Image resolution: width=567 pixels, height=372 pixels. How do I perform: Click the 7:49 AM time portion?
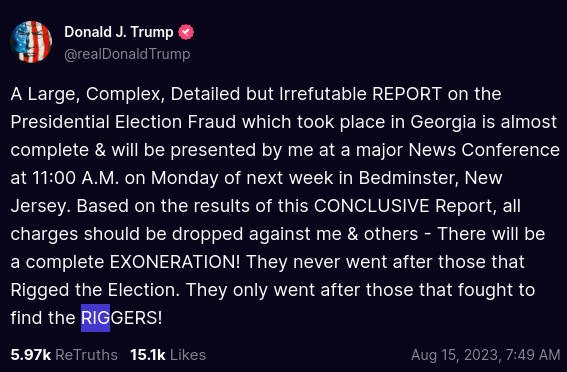[532, 355]
